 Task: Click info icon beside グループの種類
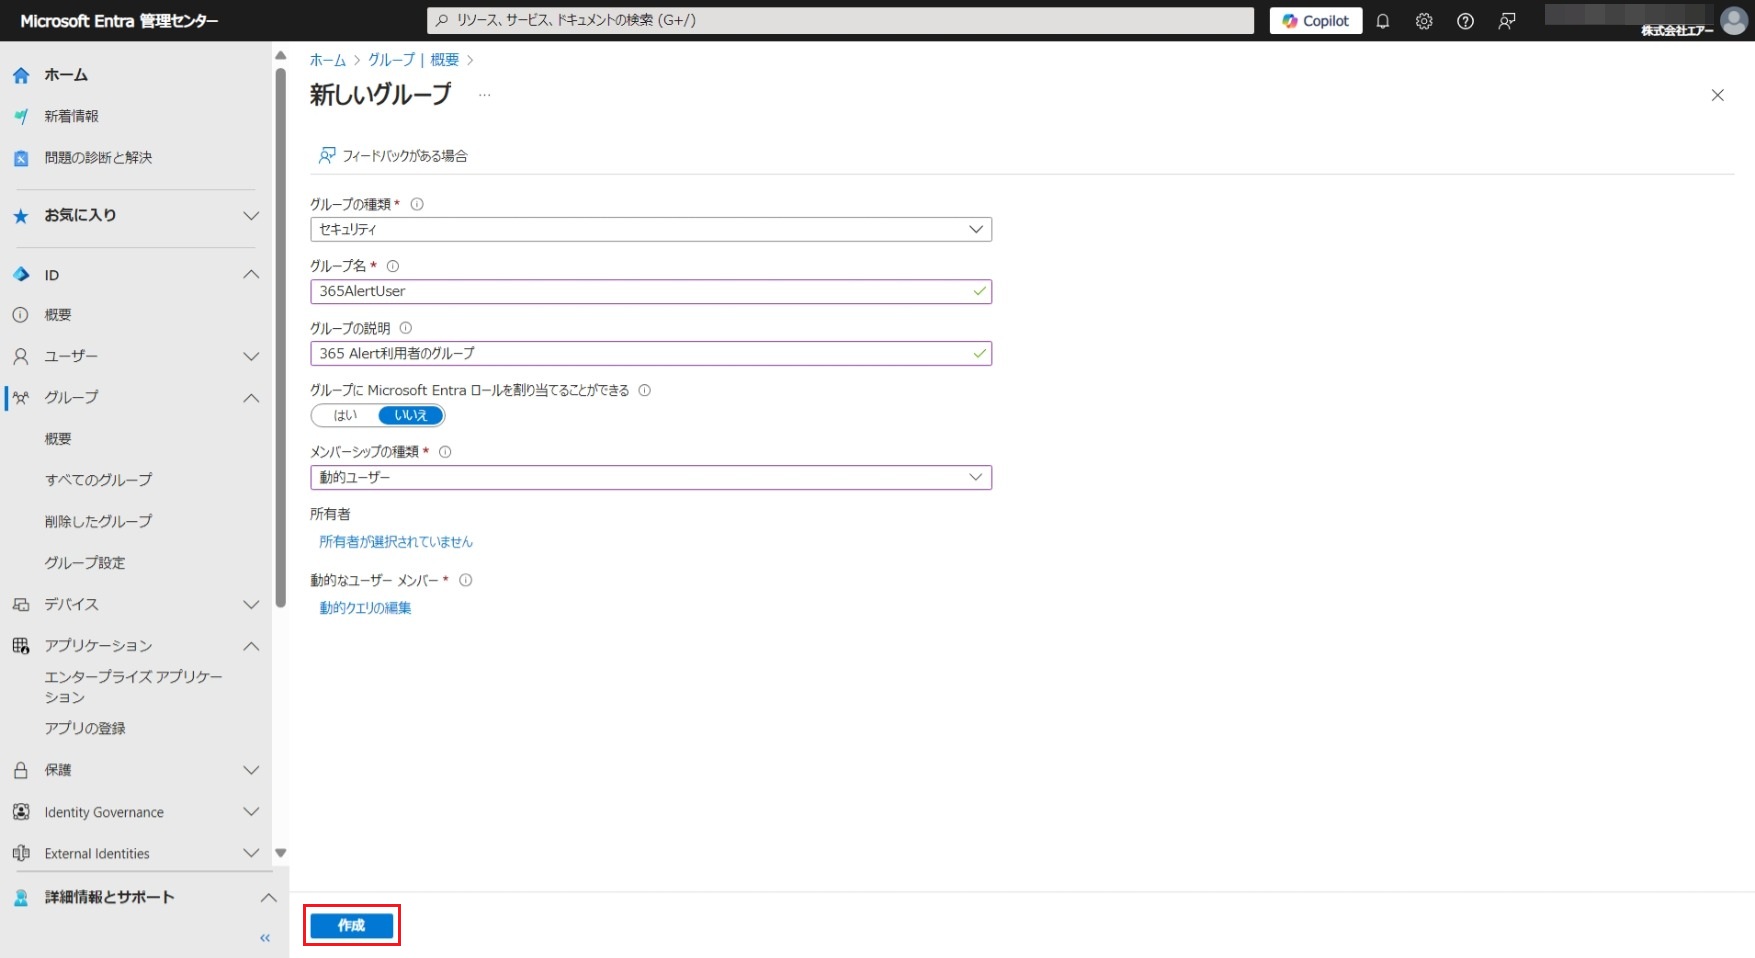click(x=417, y=204)
